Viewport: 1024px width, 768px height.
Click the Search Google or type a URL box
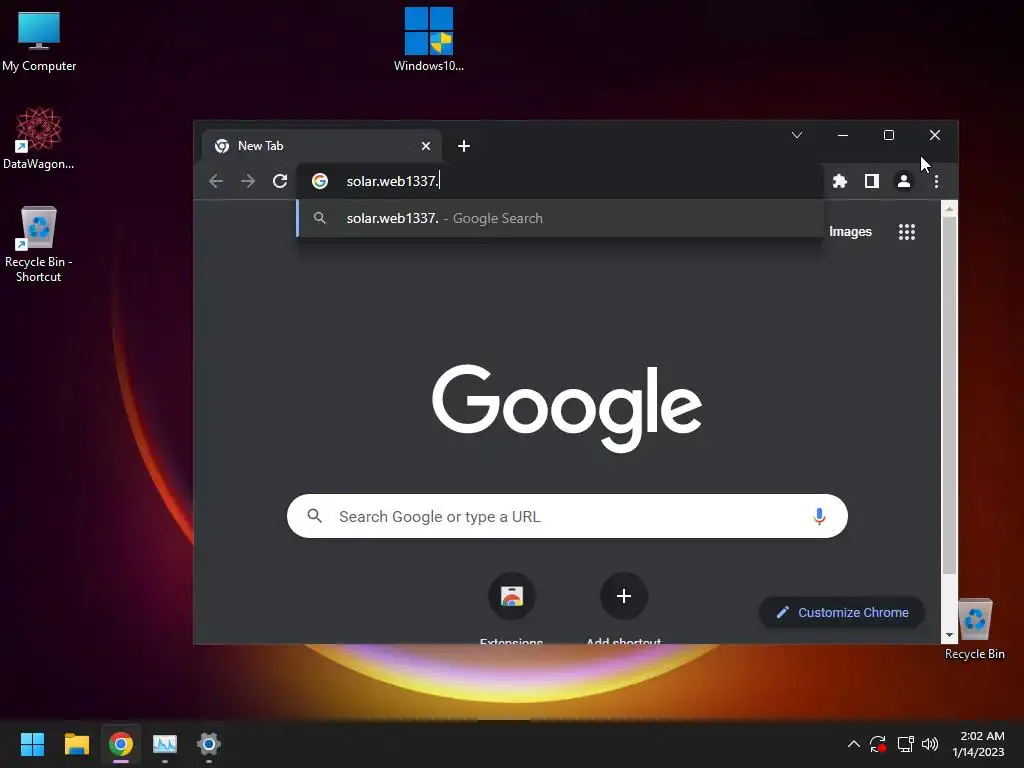pos(567,517)
